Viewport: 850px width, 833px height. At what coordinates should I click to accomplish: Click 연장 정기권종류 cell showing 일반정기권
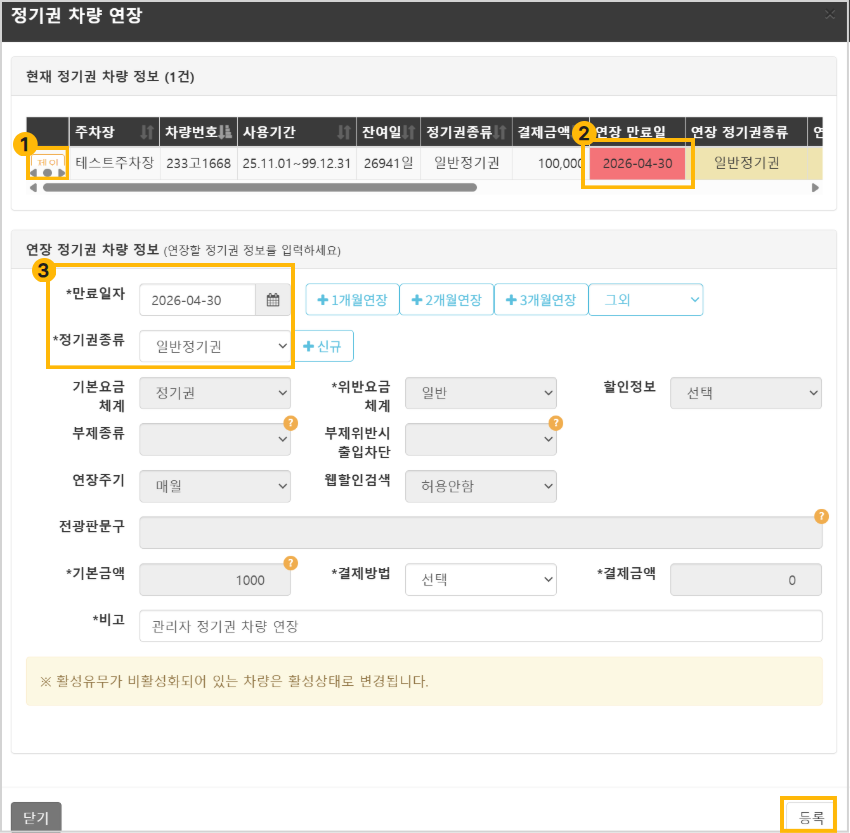click(746, 163)
